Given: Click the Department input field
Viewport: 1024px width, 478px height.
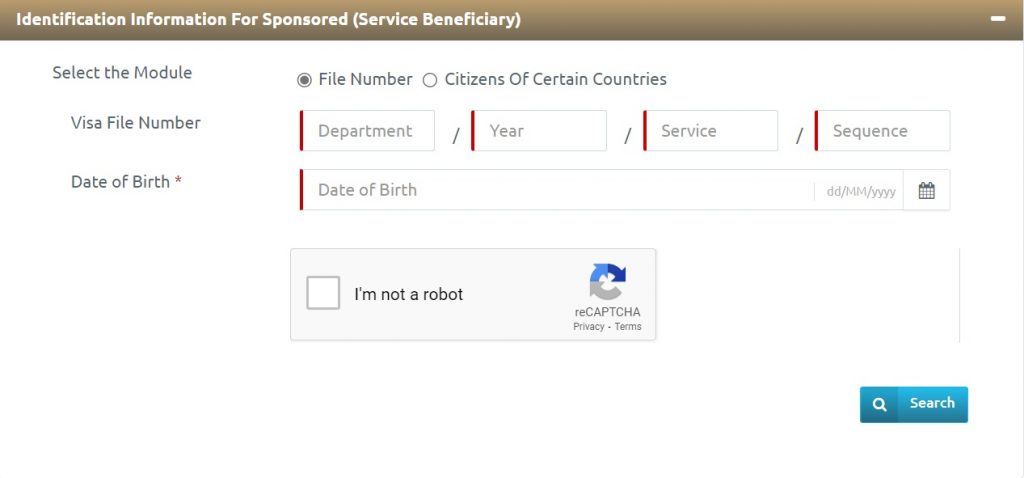Looking at the screenshot, I should (368, 131).
